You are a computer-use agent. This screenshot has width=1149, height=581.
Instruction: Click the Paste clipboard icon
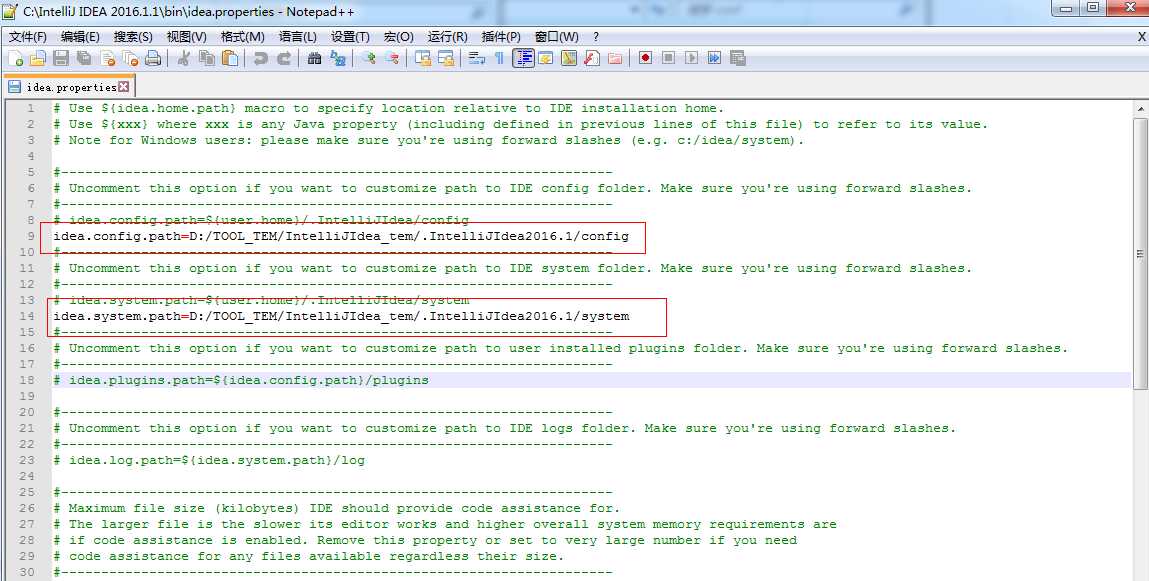[230, 59]
